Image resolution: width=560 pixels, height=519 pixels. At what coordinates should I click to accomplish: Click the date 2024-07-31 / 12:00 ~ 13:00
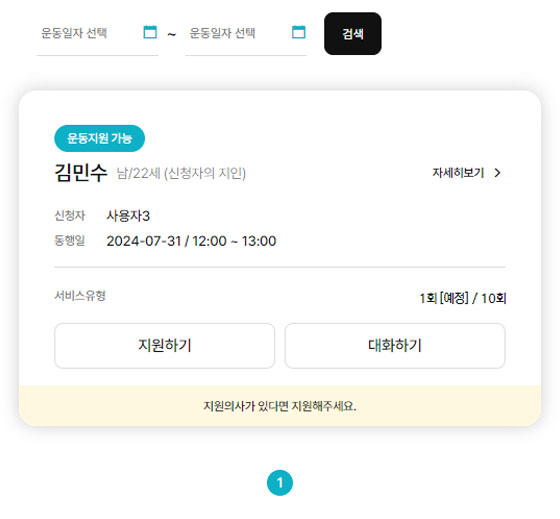[191, 241]
